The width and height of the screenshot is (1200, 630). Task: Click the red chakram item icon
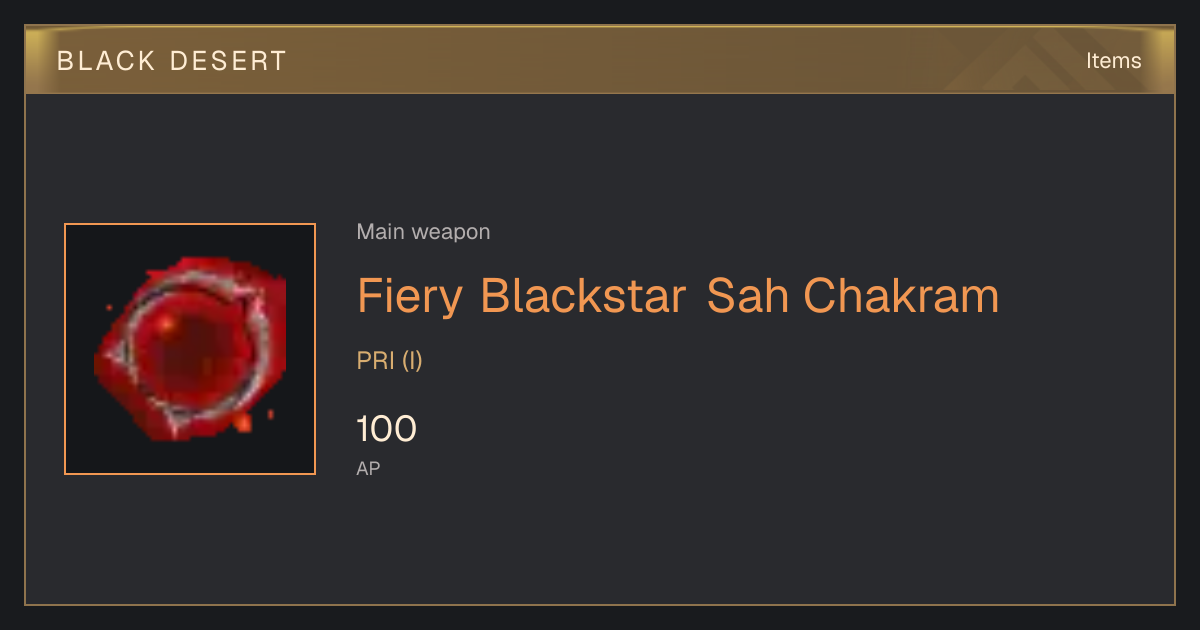190,349
